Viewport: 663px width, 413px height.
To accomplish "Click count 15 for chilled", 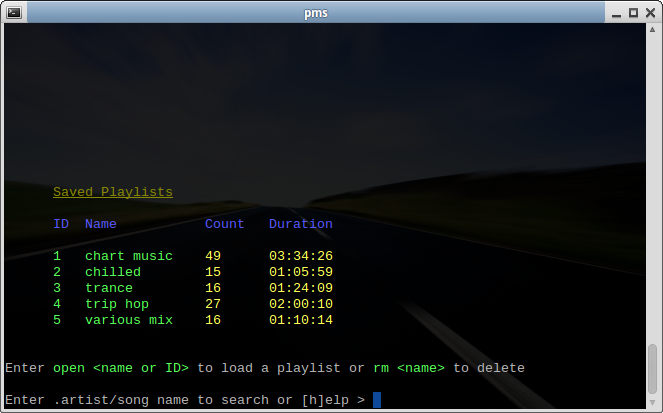I will coord(213,272).
